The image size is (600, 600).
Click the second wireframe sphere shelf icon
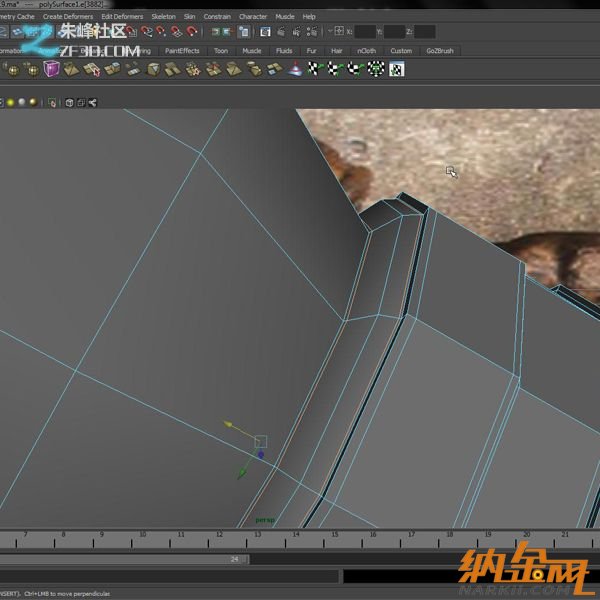click(32, 69)
